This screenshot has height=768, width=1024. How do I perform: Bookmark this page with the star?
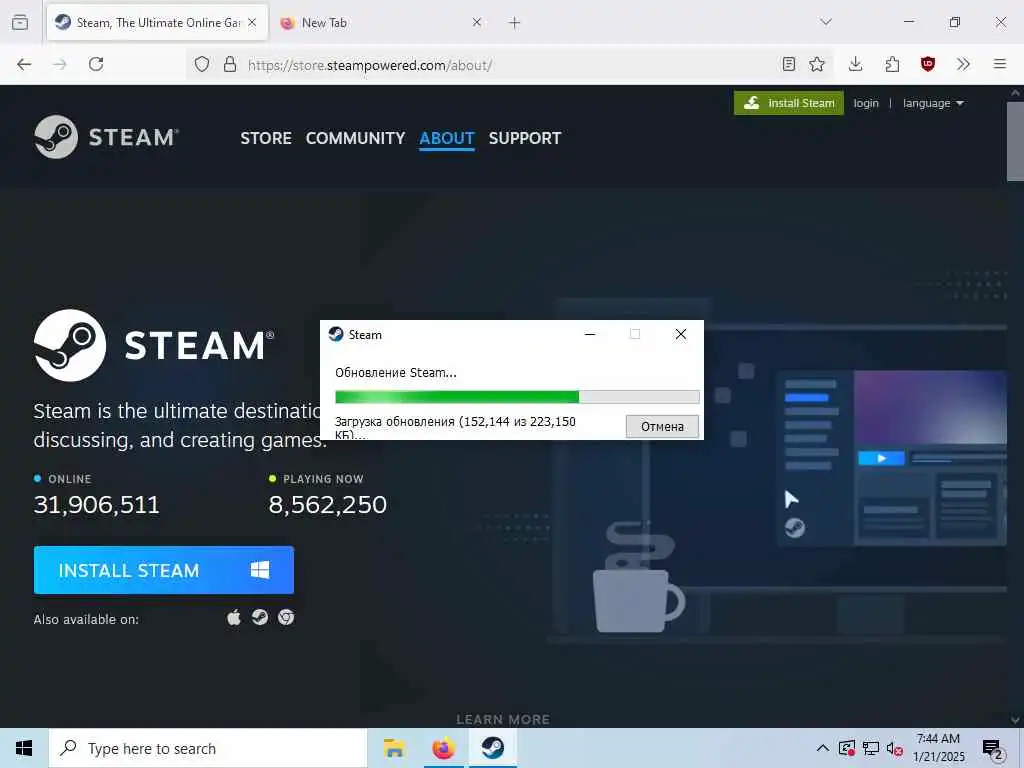tap(817, 64)
